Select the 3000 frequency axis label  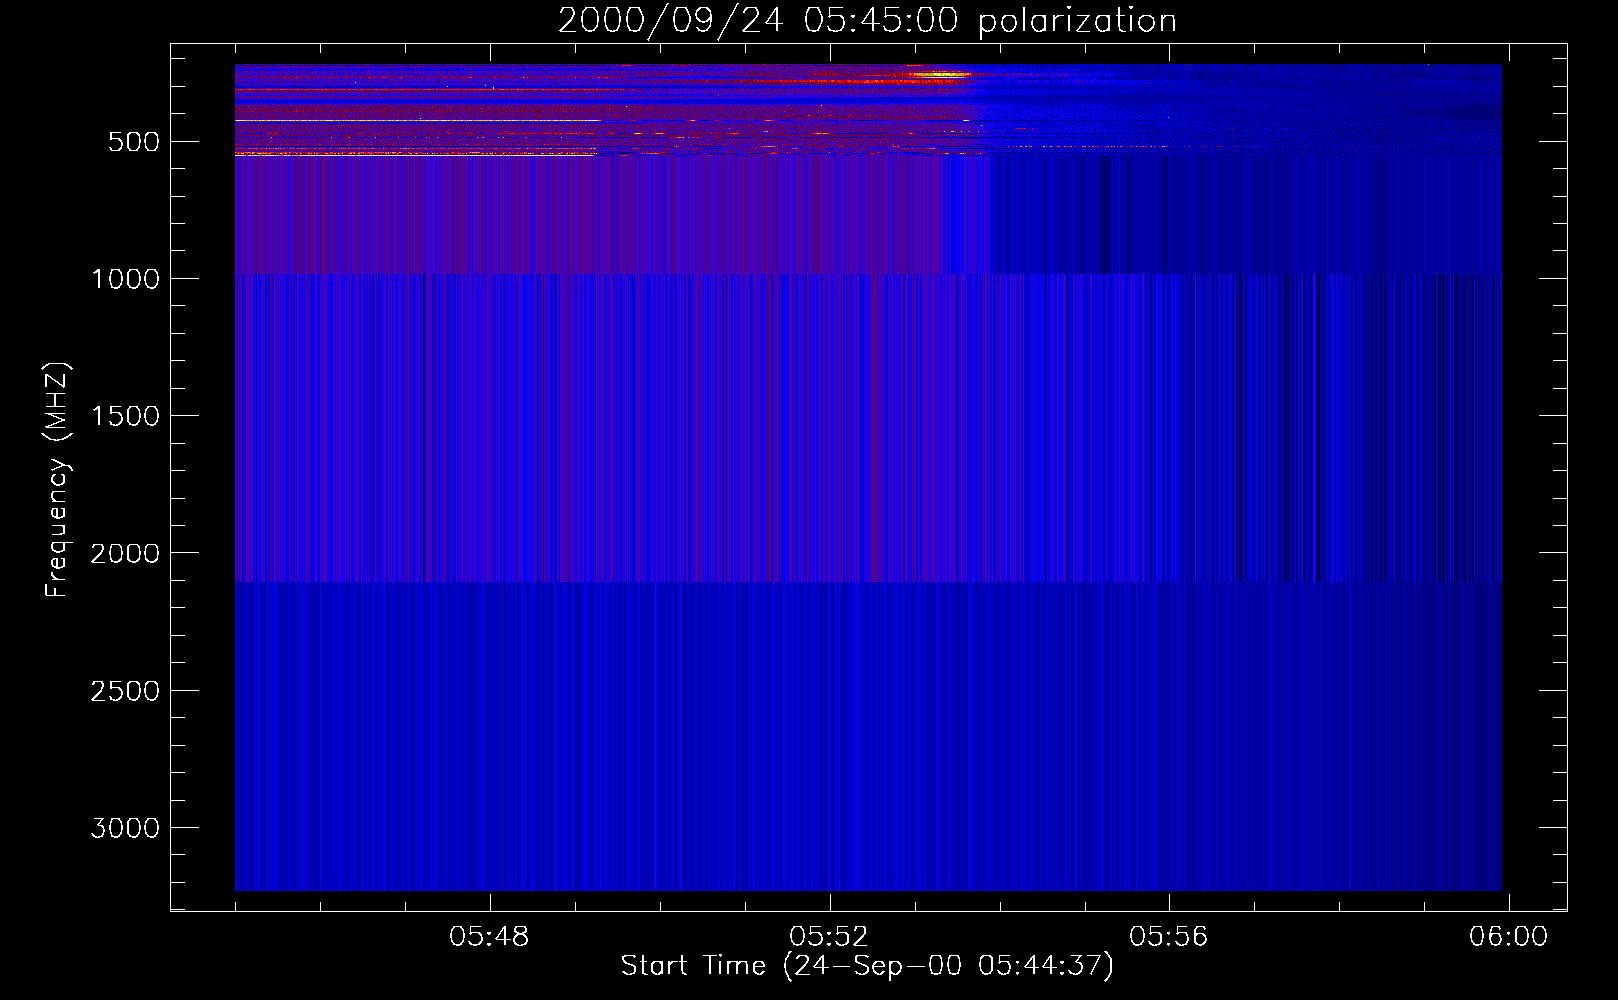pos(125,828)
